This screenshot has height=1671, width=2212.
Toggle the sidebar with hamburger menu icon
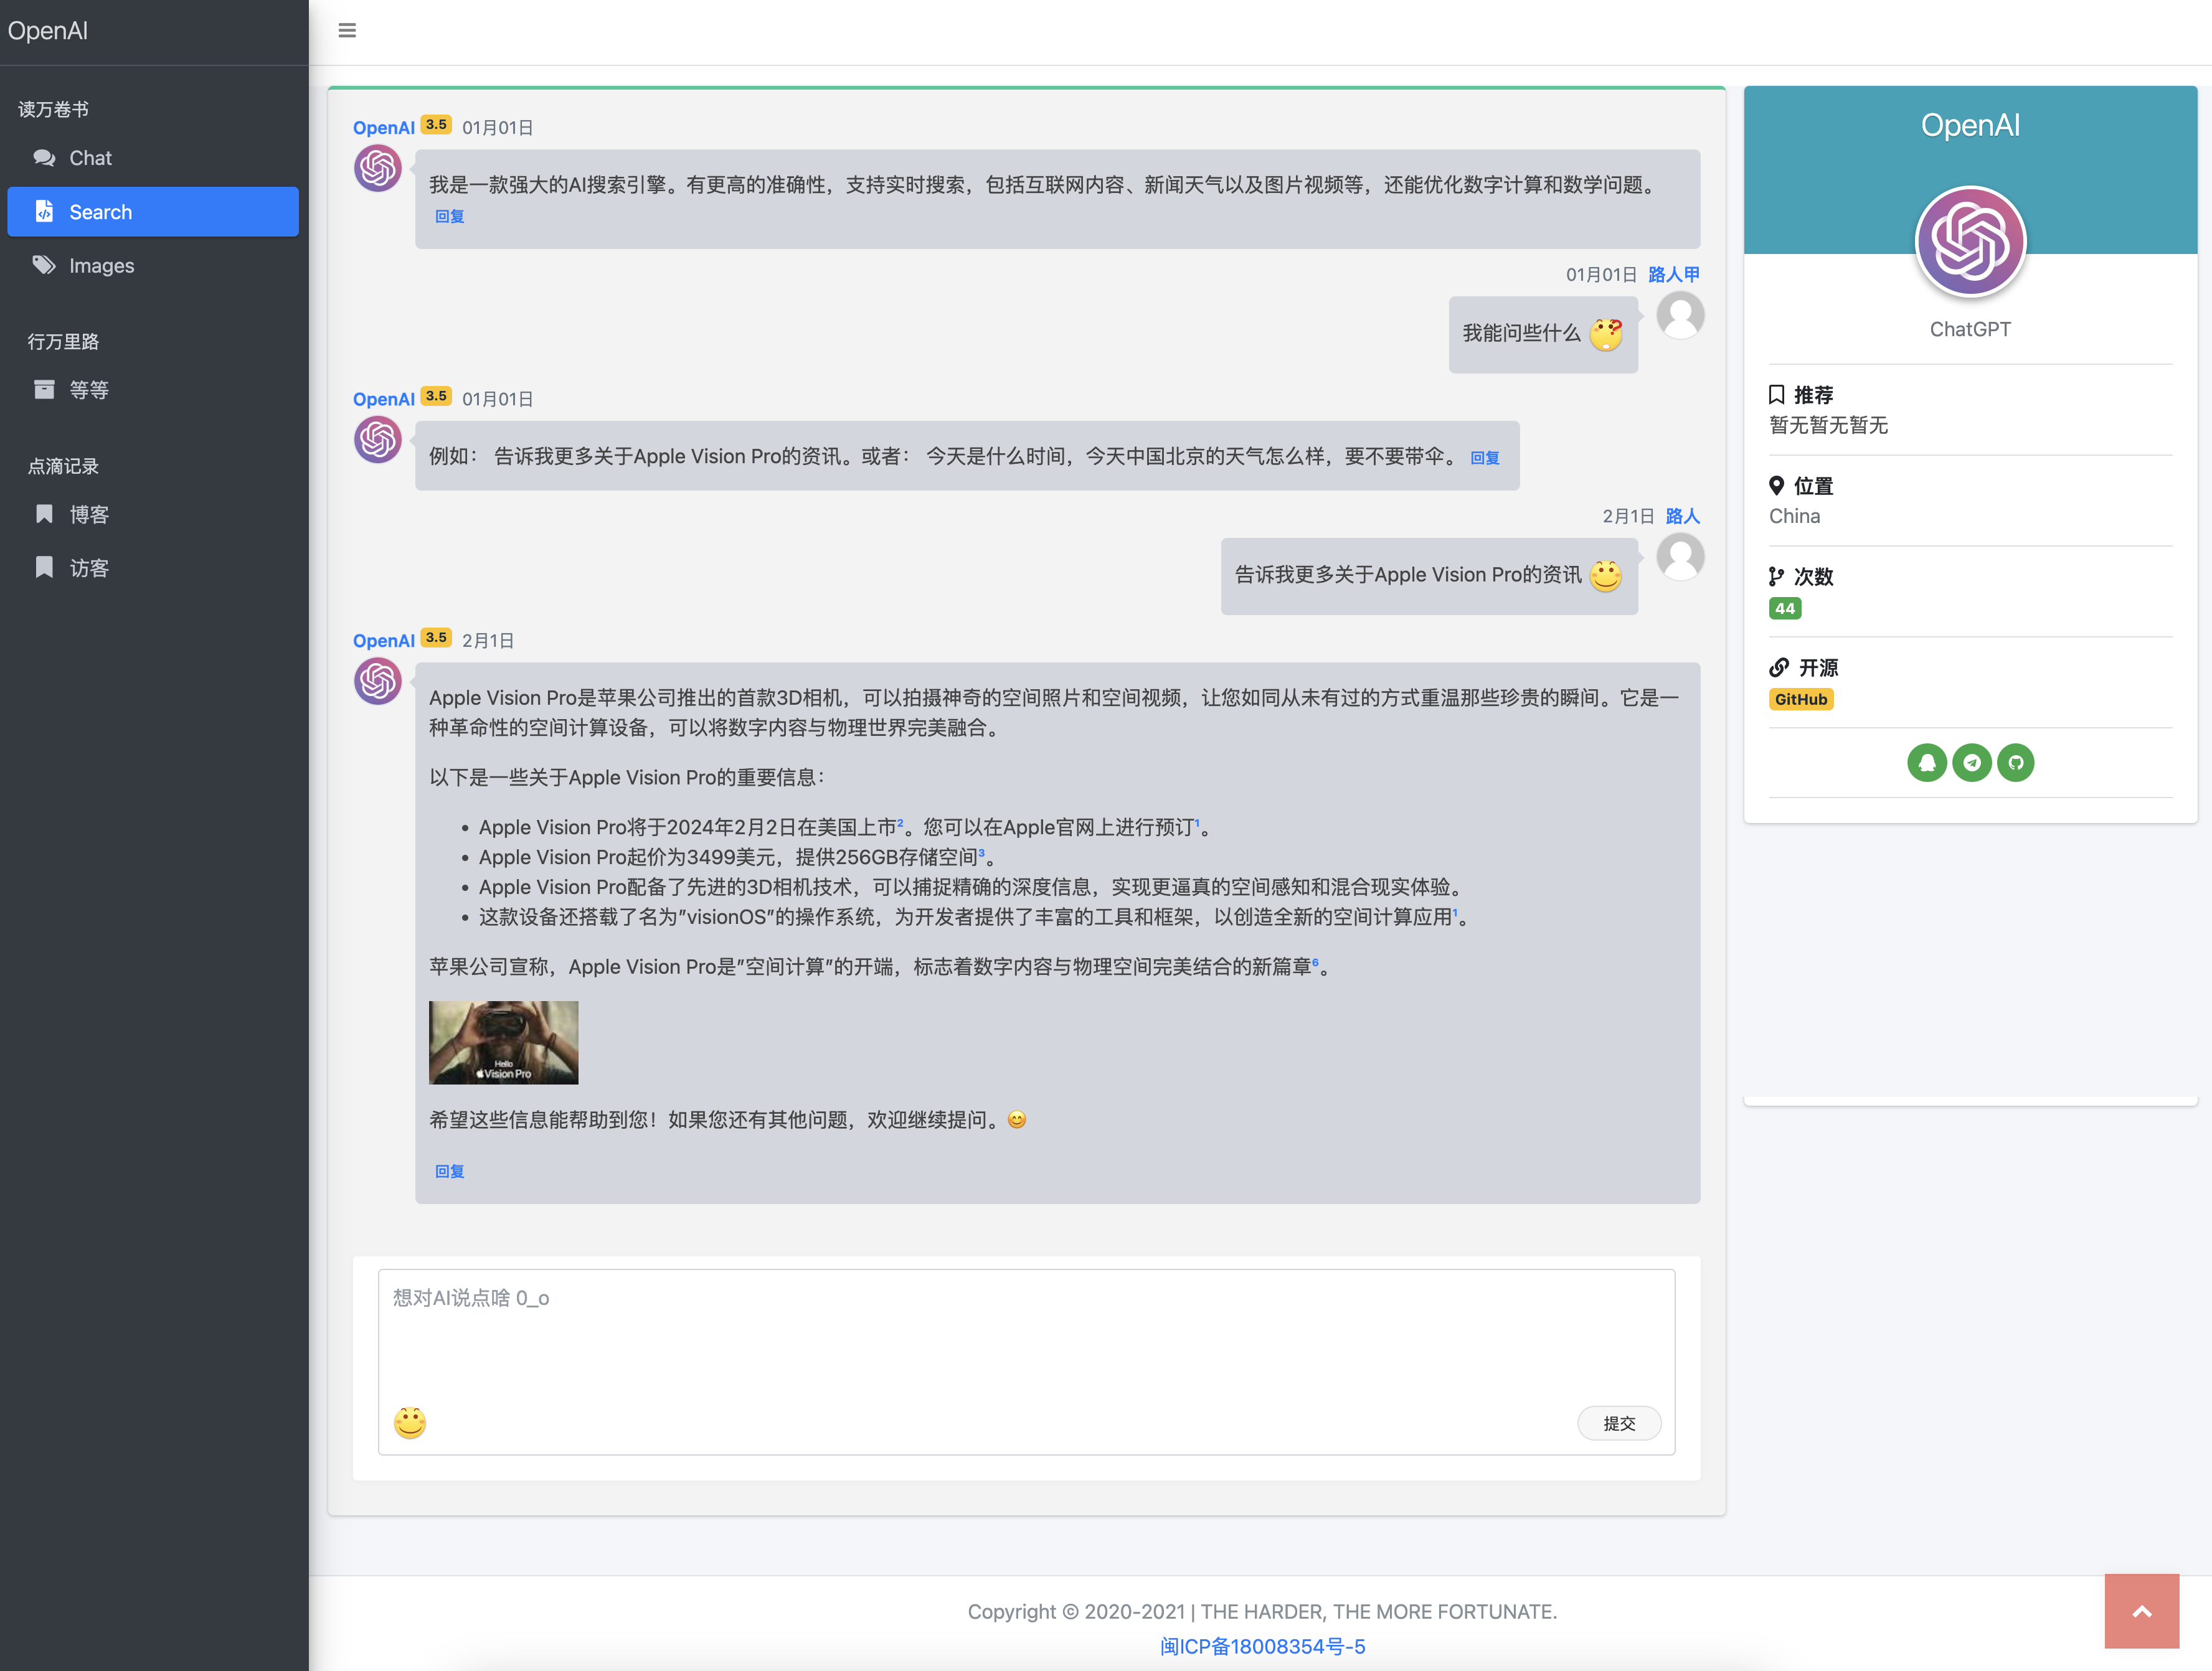click(347, 30)
